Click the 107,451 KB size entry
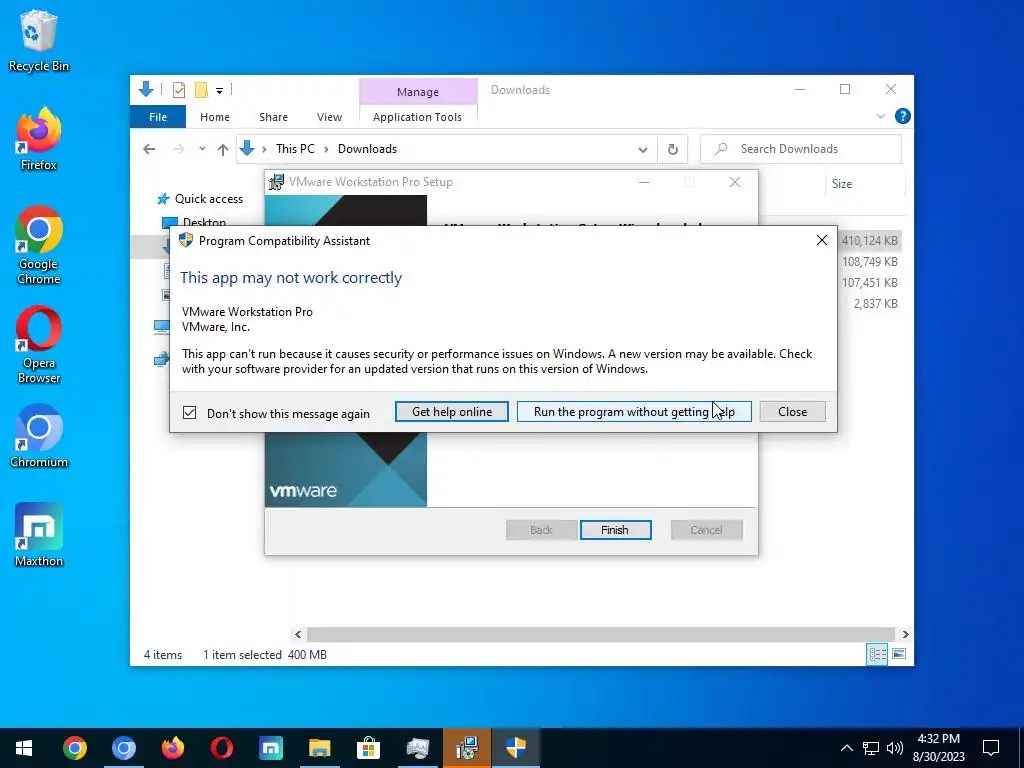The width and height of the screenshot is (1024, 768). [x=869, y=282]
